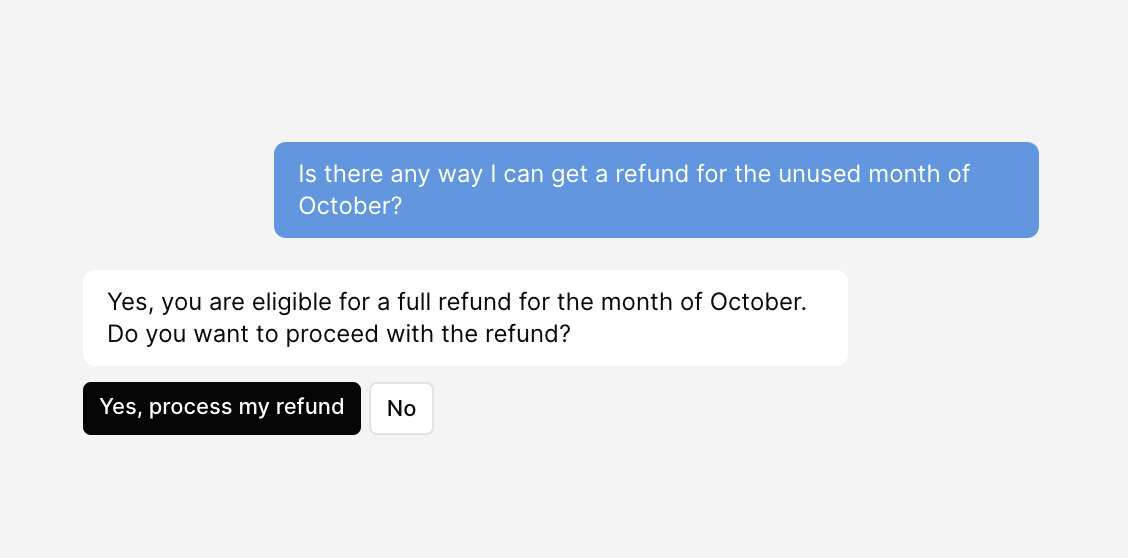
Task: Click the word "Yes," starting the reply
Action: click(131, 302)
